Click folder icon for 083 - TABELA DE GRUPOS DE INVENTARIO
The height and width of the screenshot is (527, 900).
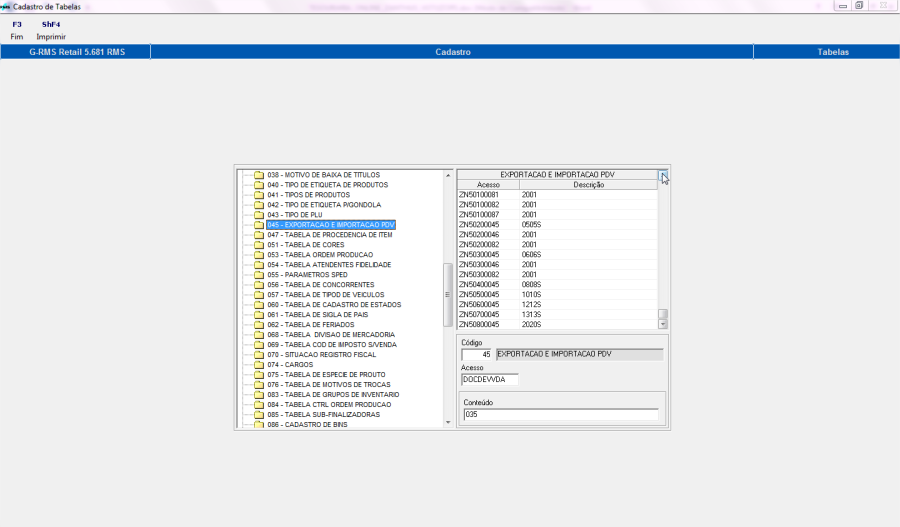click(259, 394)
